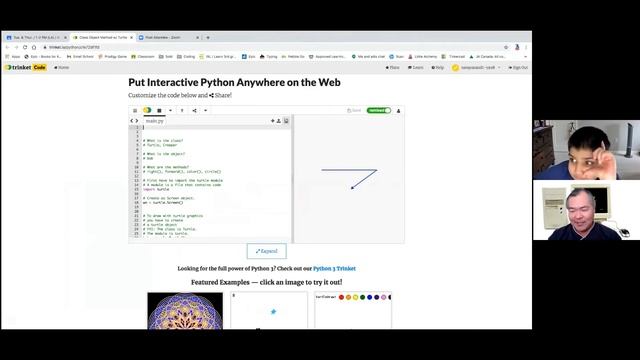Open the image library icon in file bar
Screen dimensions: 640x360
[286, 121]
